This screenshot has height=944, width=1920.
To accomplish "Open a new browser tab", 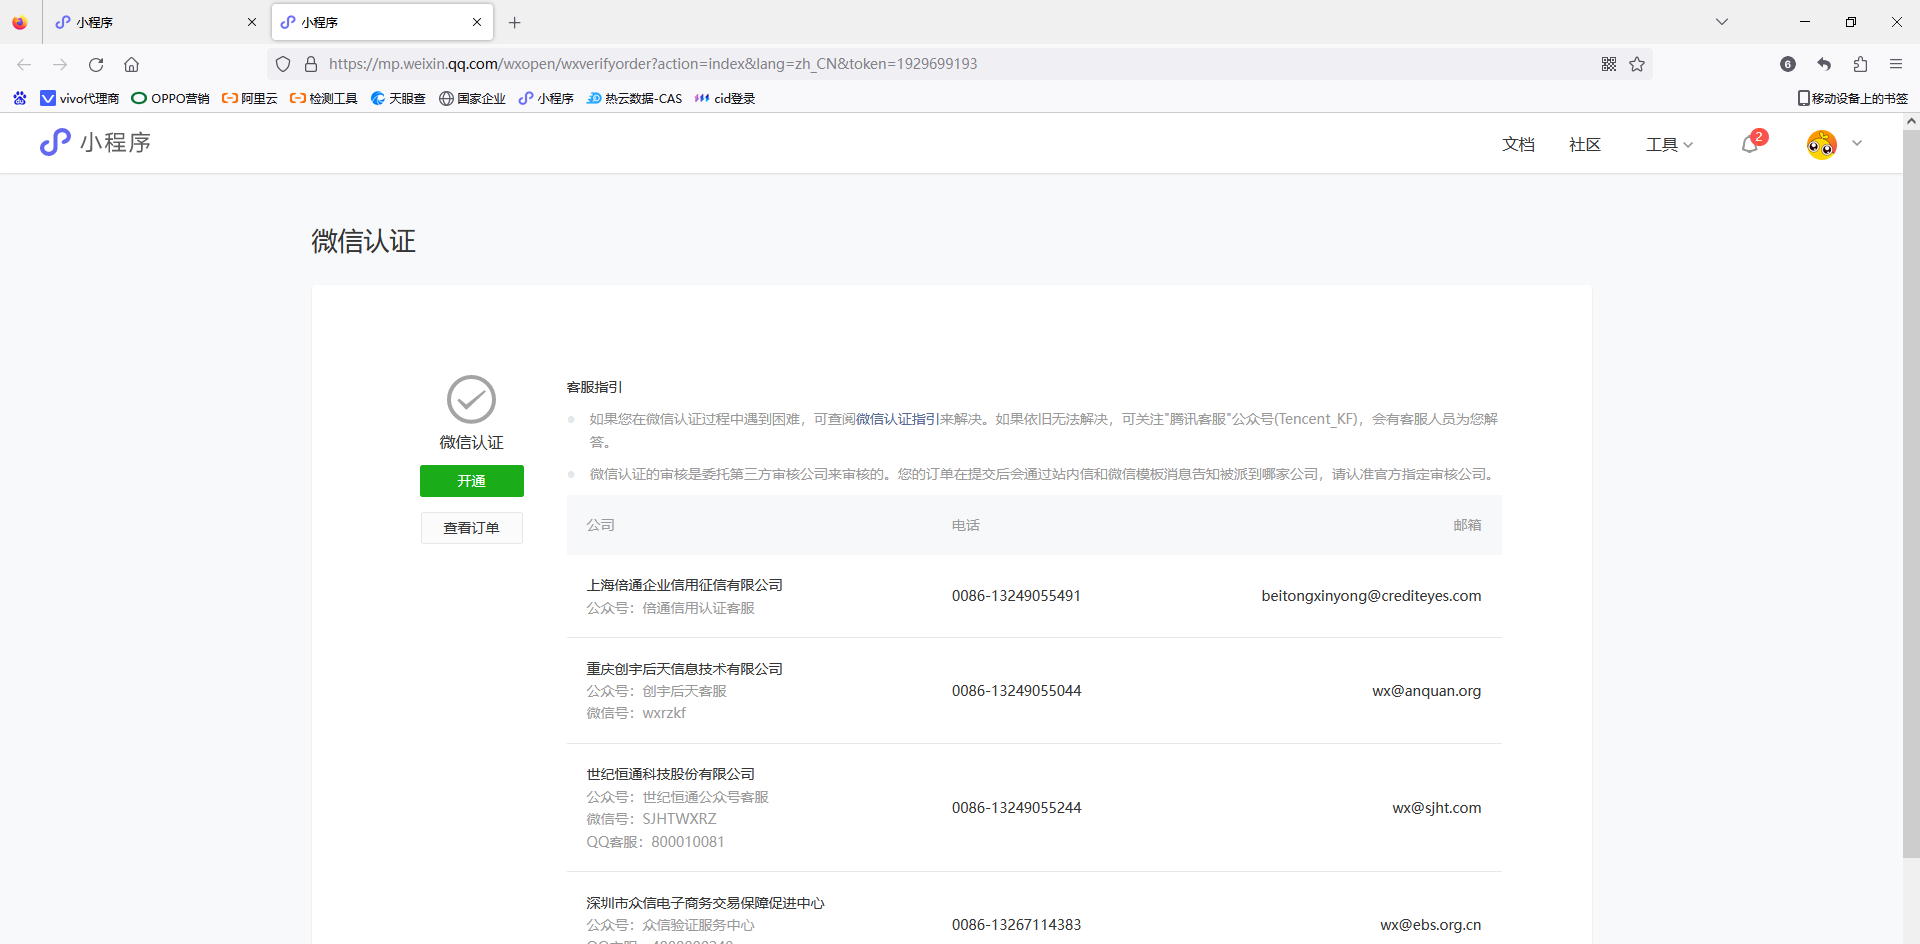I will click(x=515, y=22).
